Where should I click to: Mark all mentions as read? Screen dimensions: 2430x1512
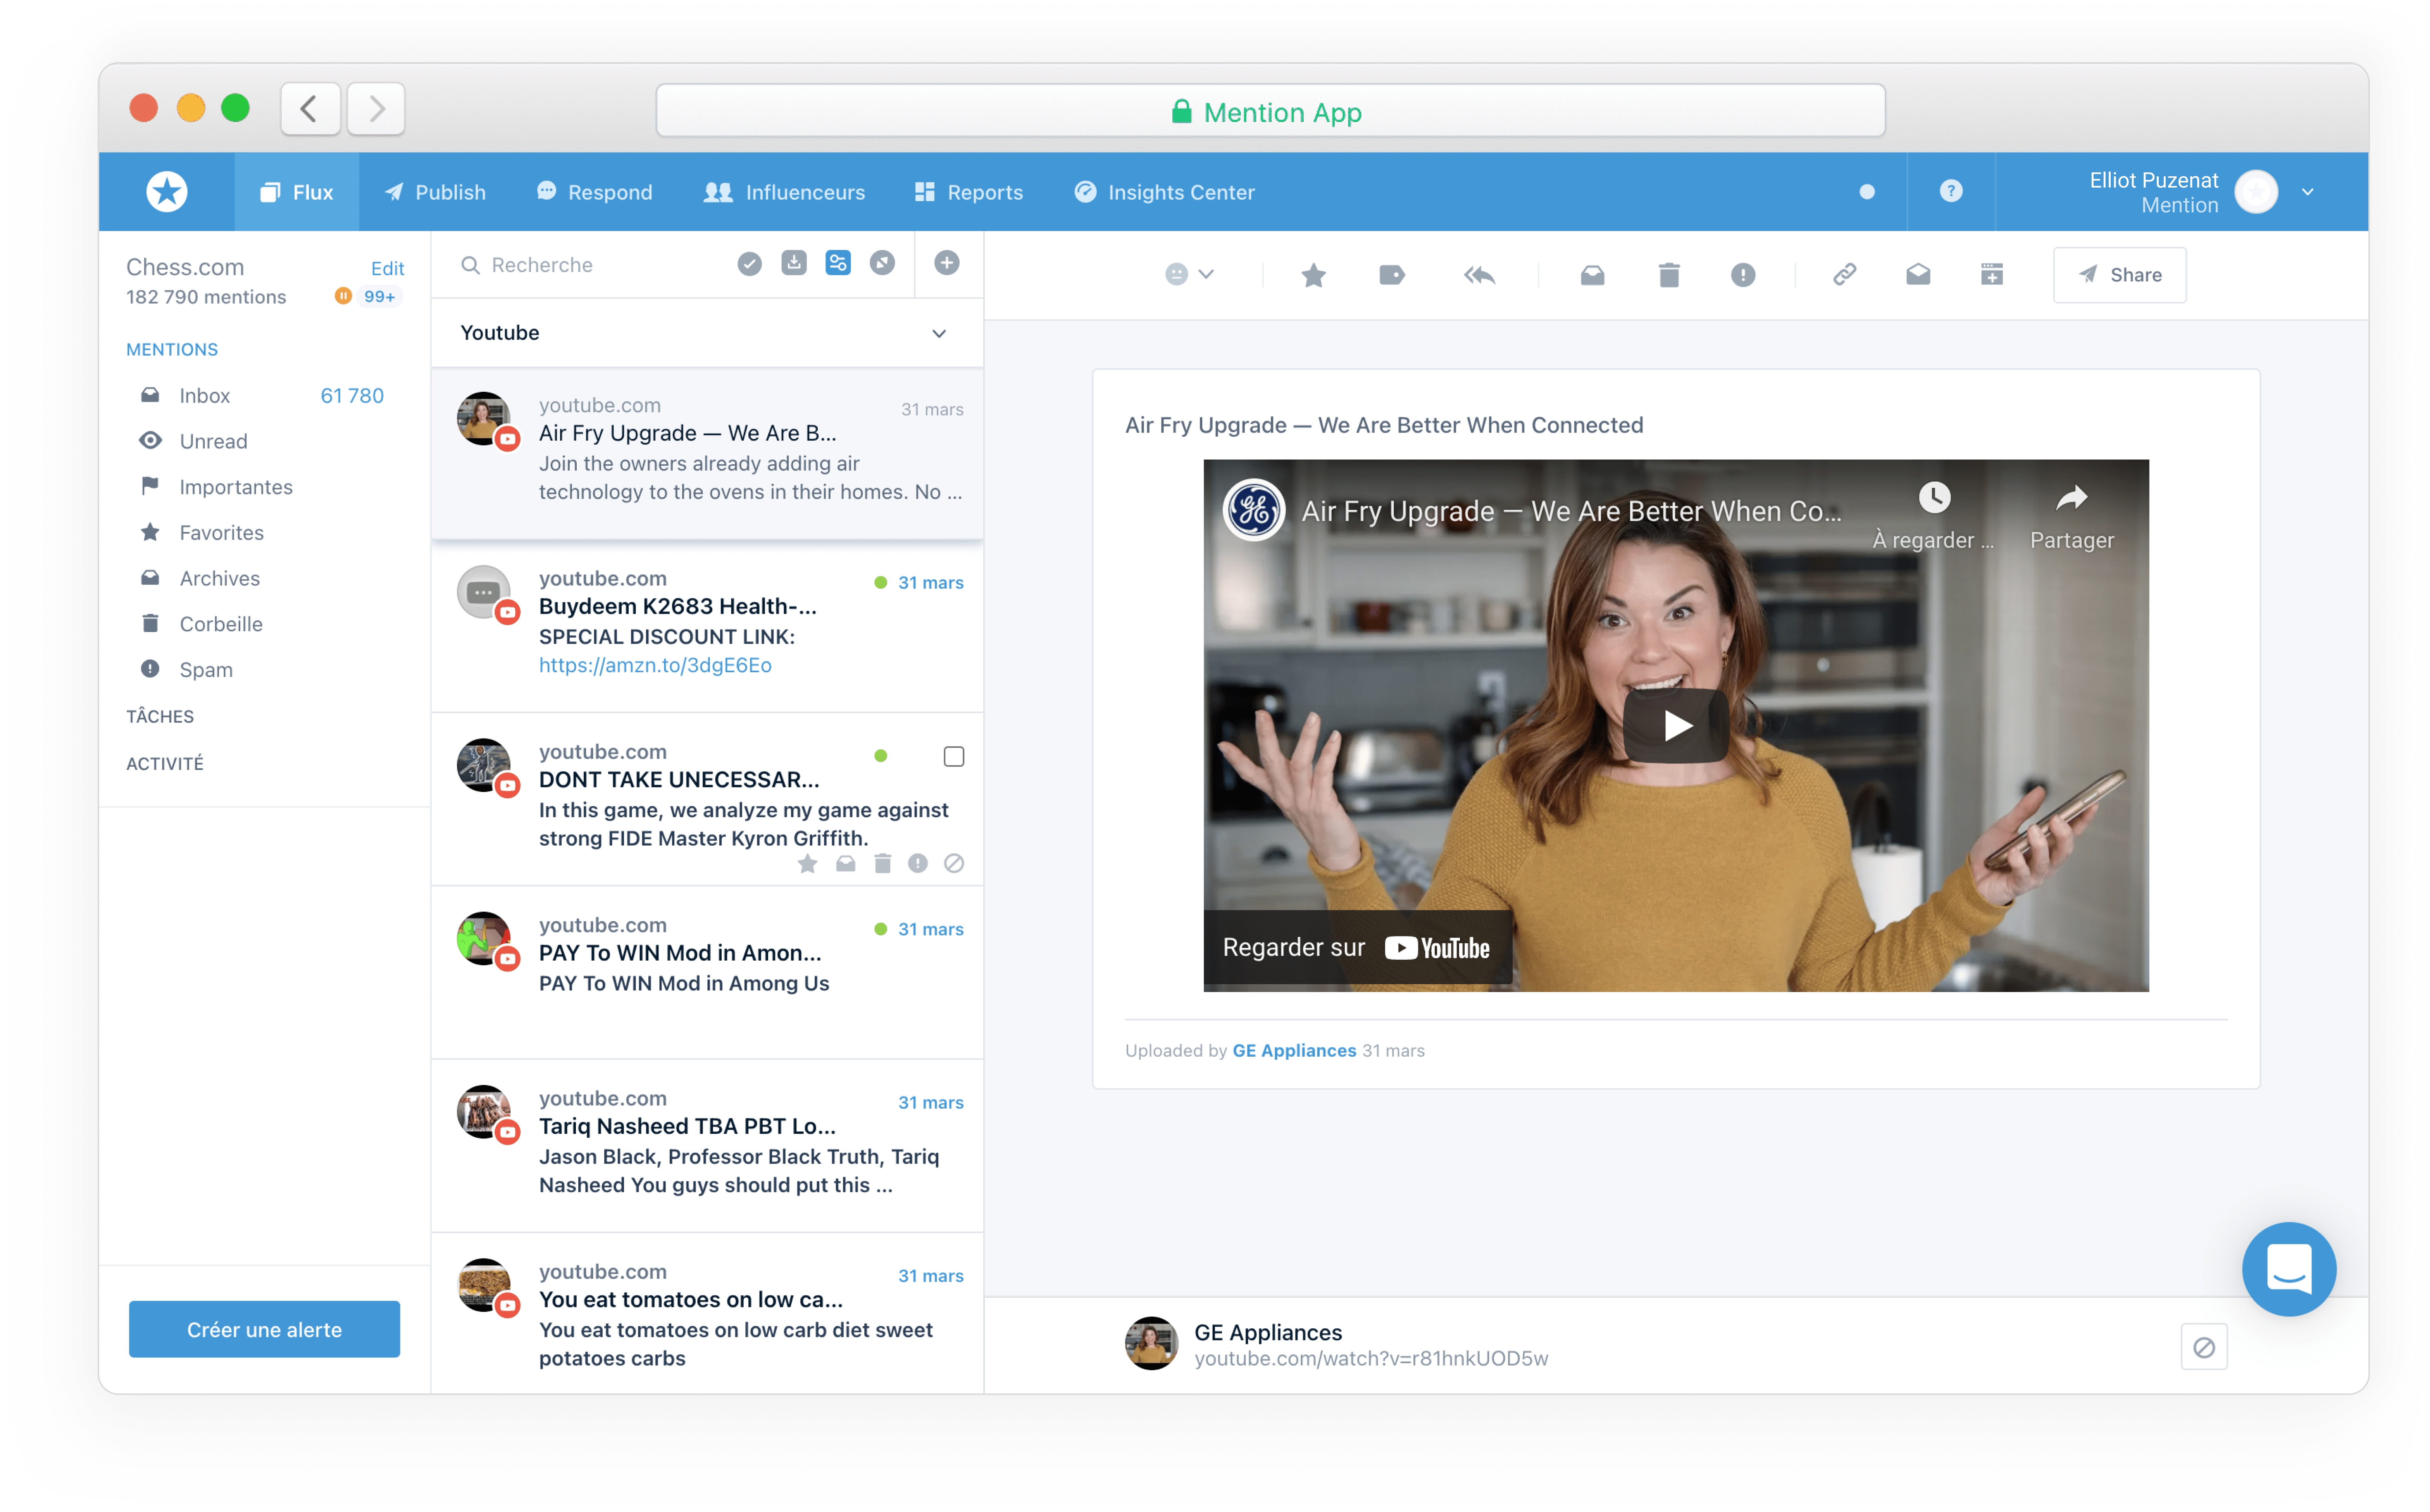[x=750, y=264]
